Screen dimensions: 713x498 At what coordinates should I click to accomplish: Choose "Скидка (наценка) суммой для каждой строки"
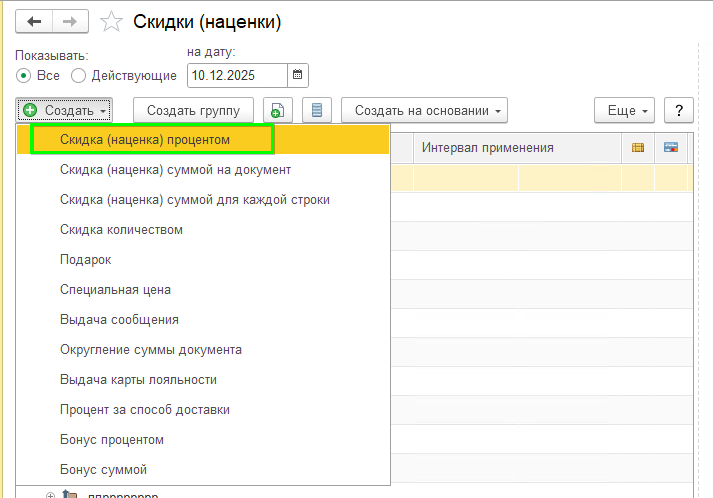[x=203, y=200]
